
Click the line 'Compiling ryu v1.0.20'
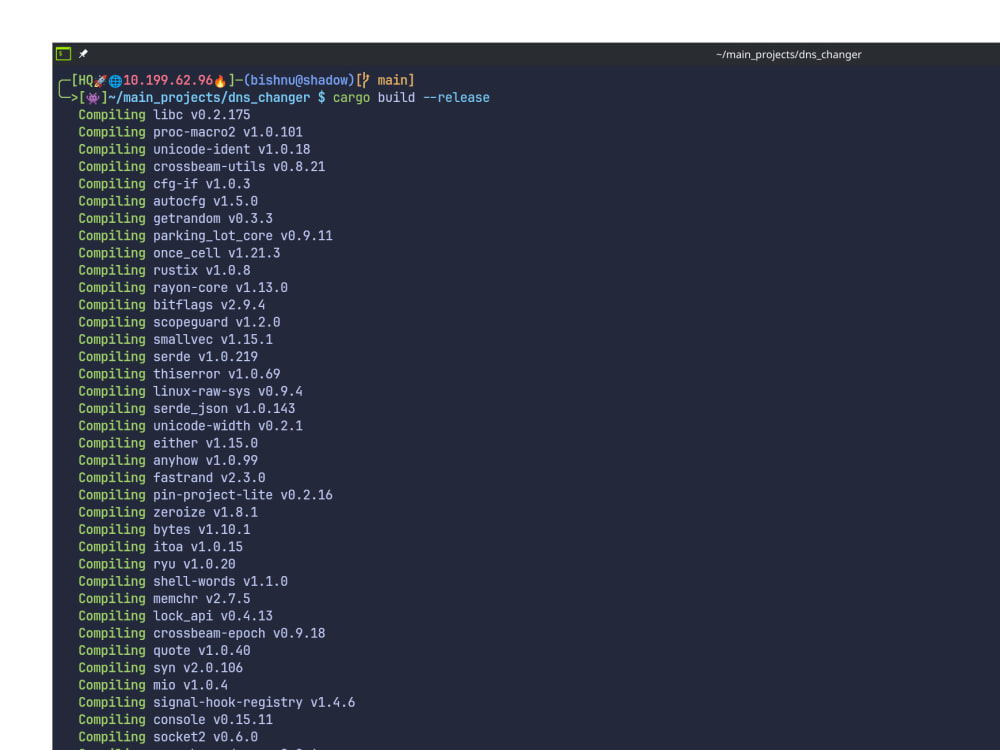pyautogui.click(x=156, y=564)
